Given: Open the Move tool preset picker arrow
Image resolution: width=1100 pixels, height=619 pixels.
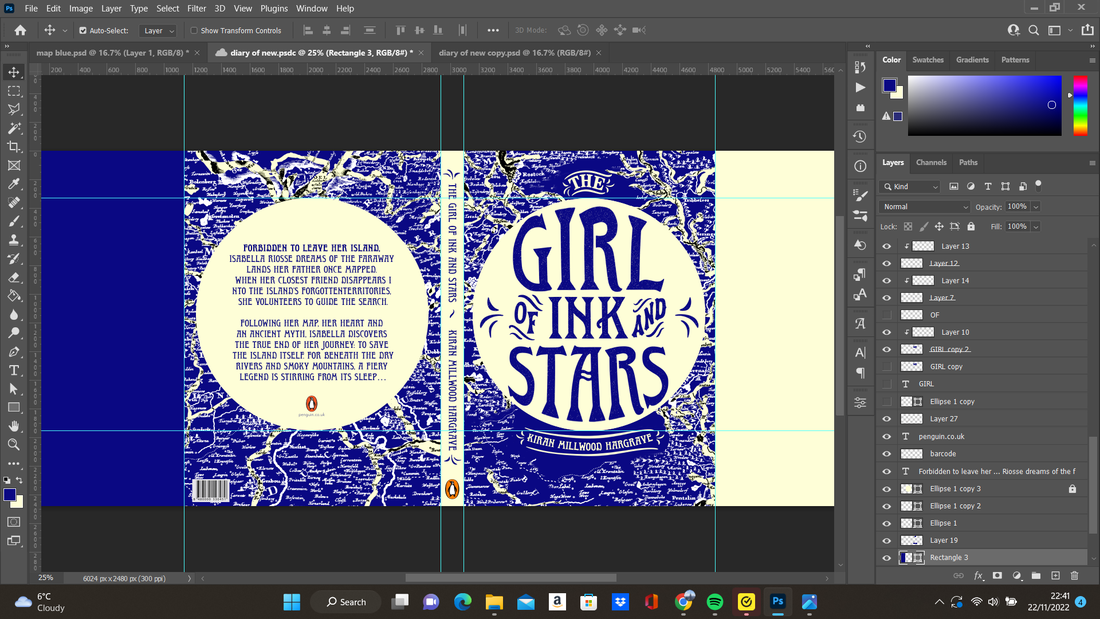Looking at the screenshot, I should (65, 31).
